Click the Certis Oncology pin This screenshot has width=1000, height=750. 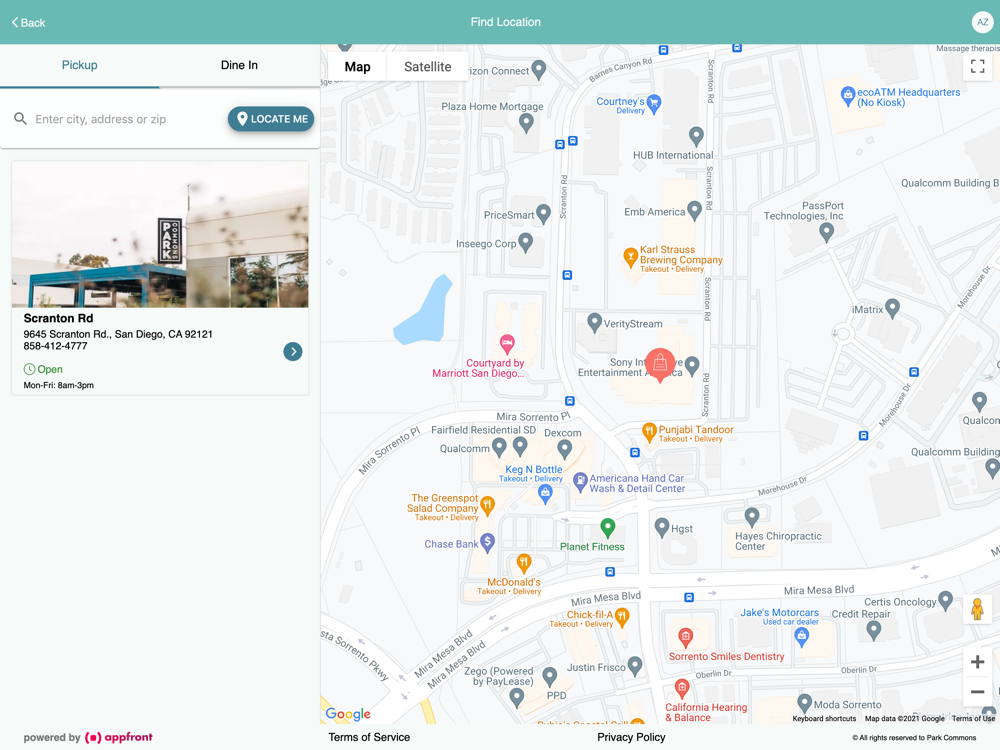946,600
